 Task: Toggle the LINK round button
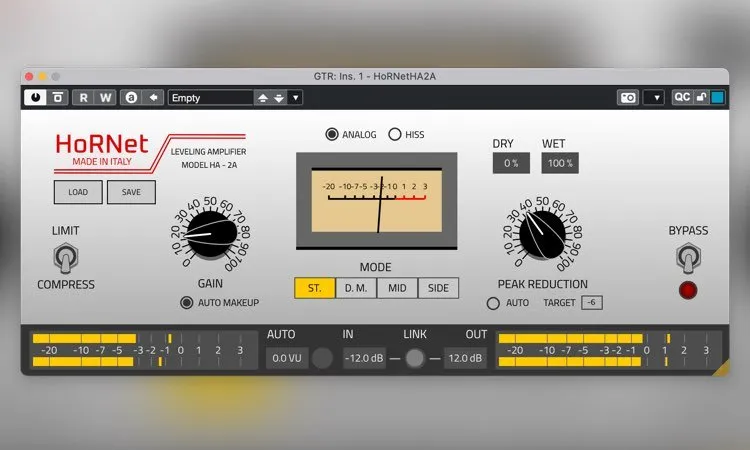415,358
